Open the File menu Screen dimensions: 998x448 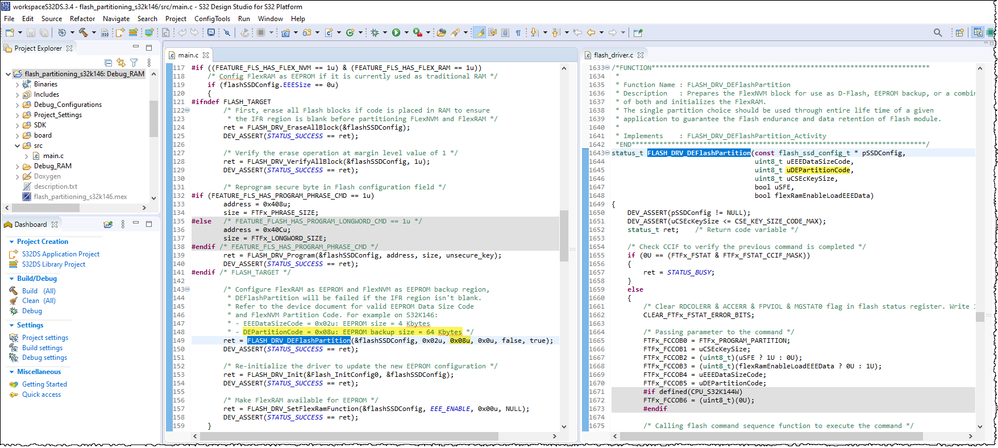[x=9, y=18]
